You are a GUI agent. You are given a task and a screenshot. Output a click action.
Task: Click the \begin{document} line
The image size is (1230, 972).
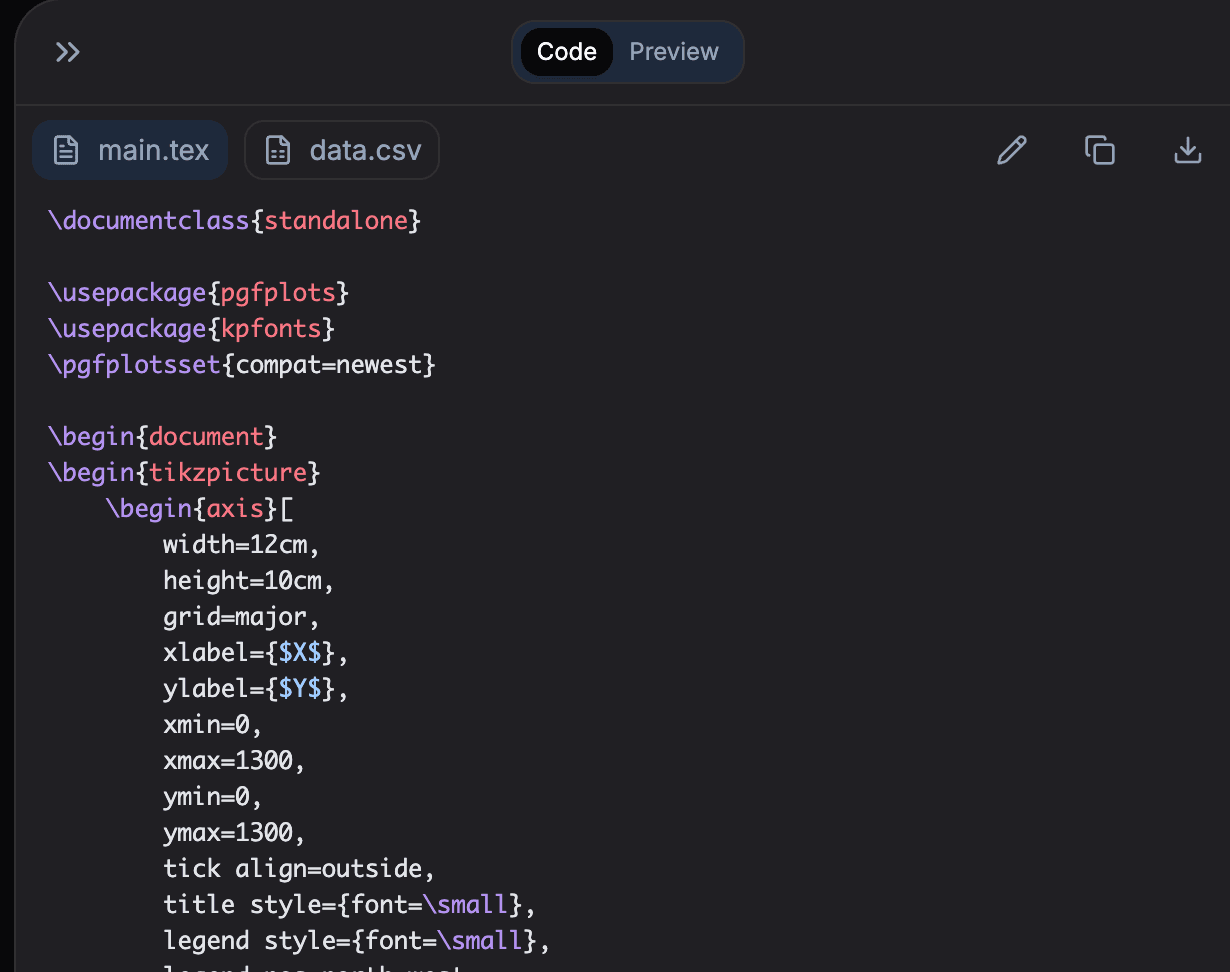tap(162, 437)
